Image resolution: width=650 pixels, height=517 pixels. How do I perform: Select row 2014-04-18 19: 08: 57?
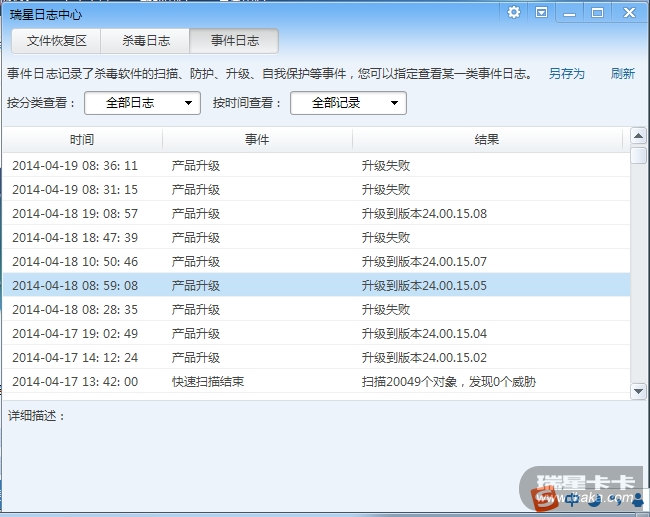317,214
